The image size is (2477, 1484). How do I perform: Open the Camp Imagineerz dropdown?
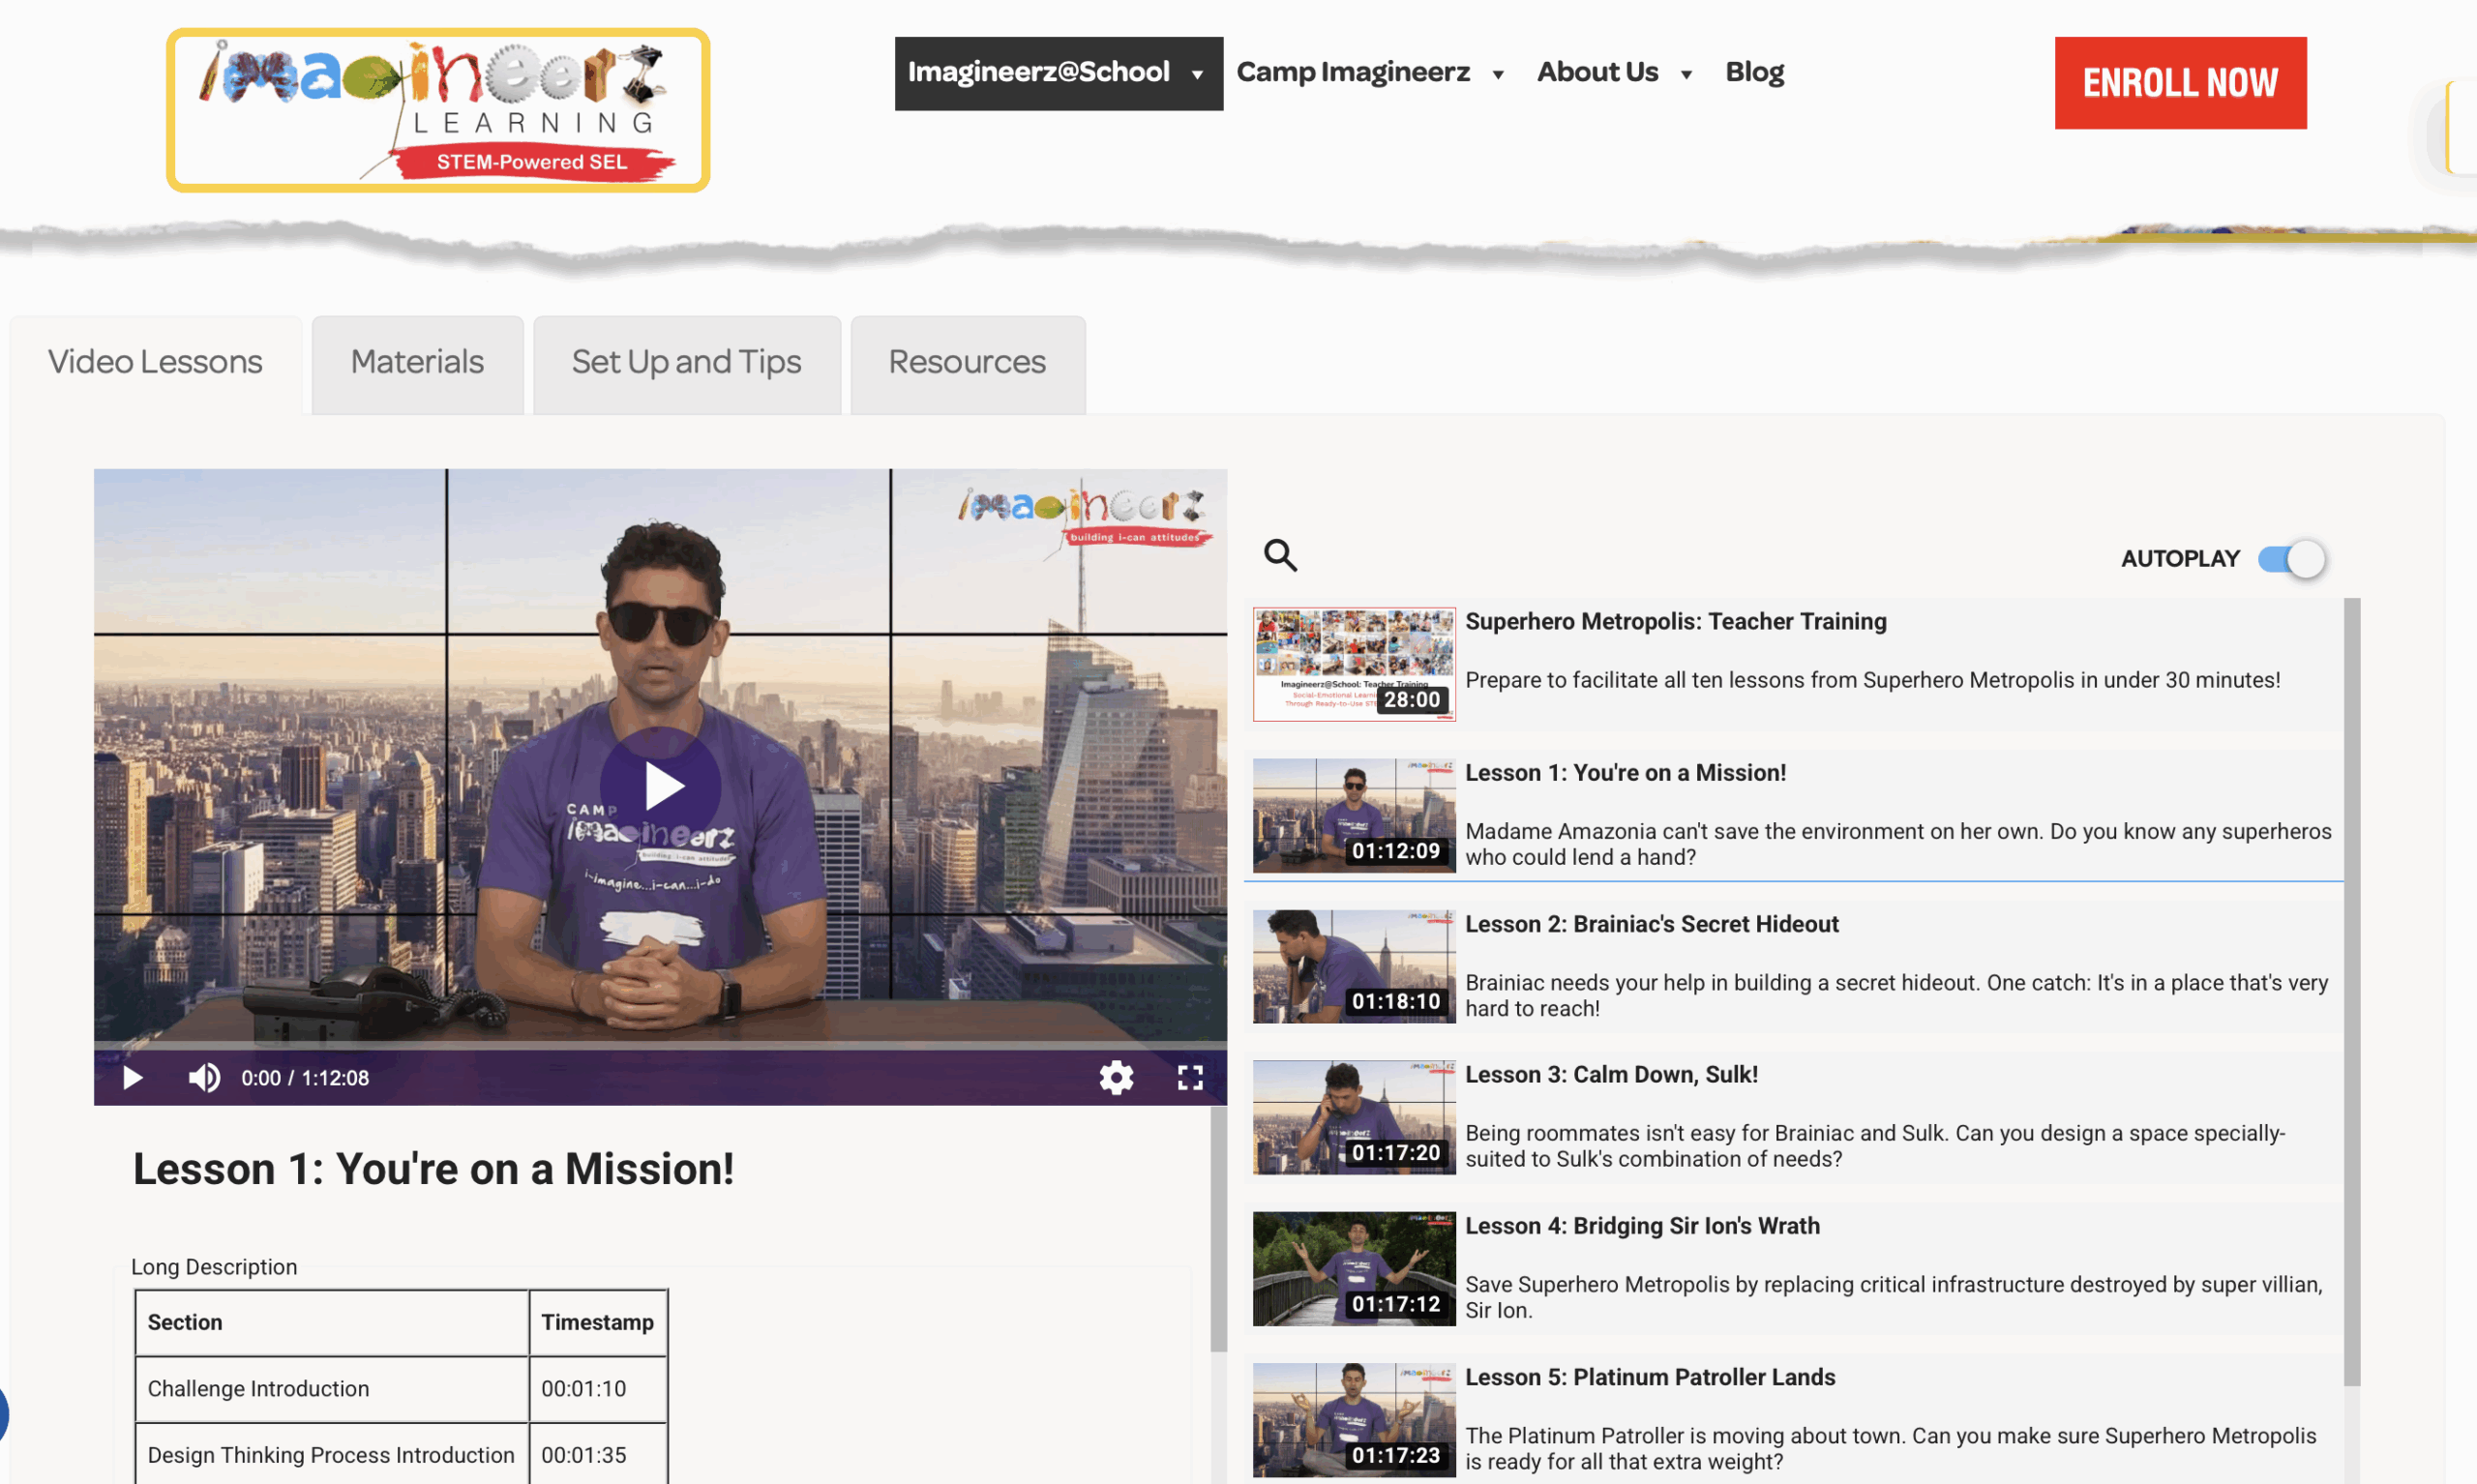tap(1369, 73)
